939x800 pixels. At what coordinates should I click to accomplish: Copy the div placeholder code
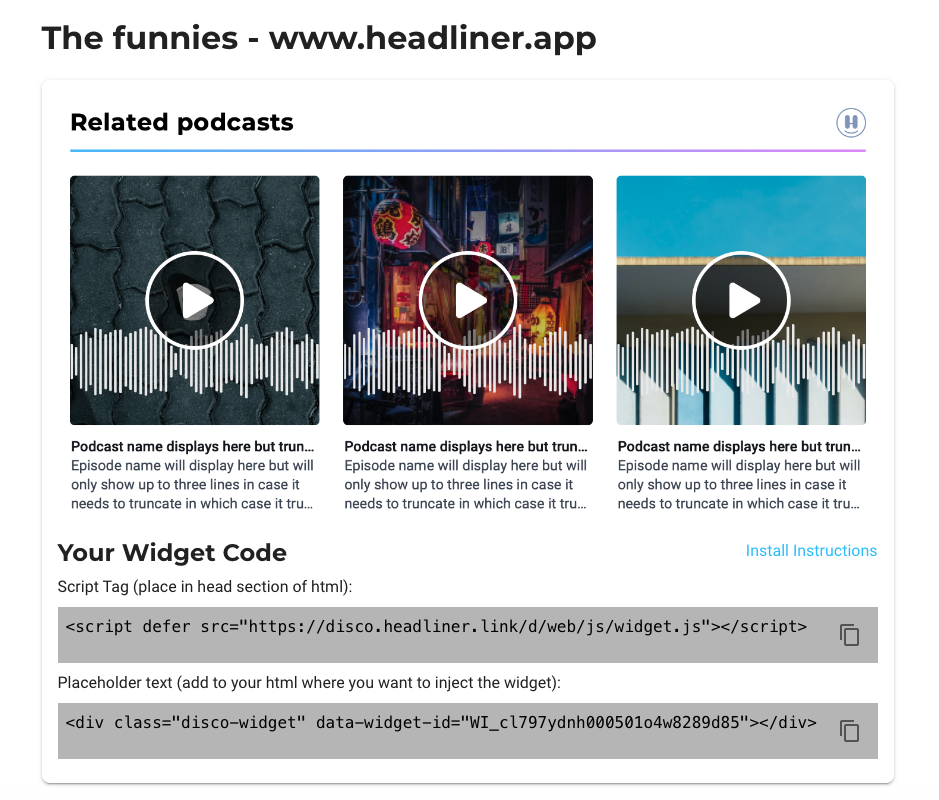pos(849,731)
